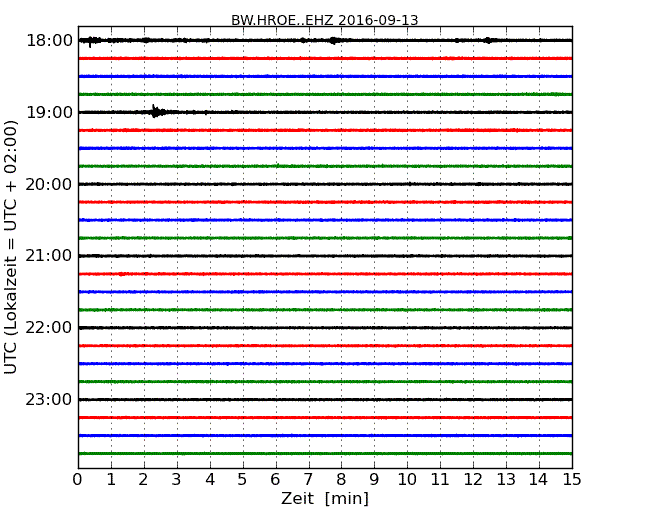This screenshot has height=520, width=650.
Task: Click the horizontal axis label Zeit [min]
Action: click(325, 498)
